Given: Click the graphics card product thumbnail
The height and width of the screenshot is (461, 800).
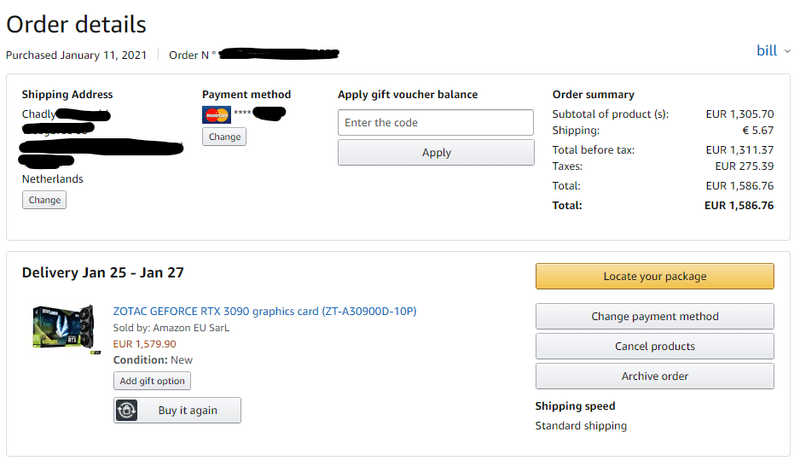Looking at the screenshot, I should 66,328.
